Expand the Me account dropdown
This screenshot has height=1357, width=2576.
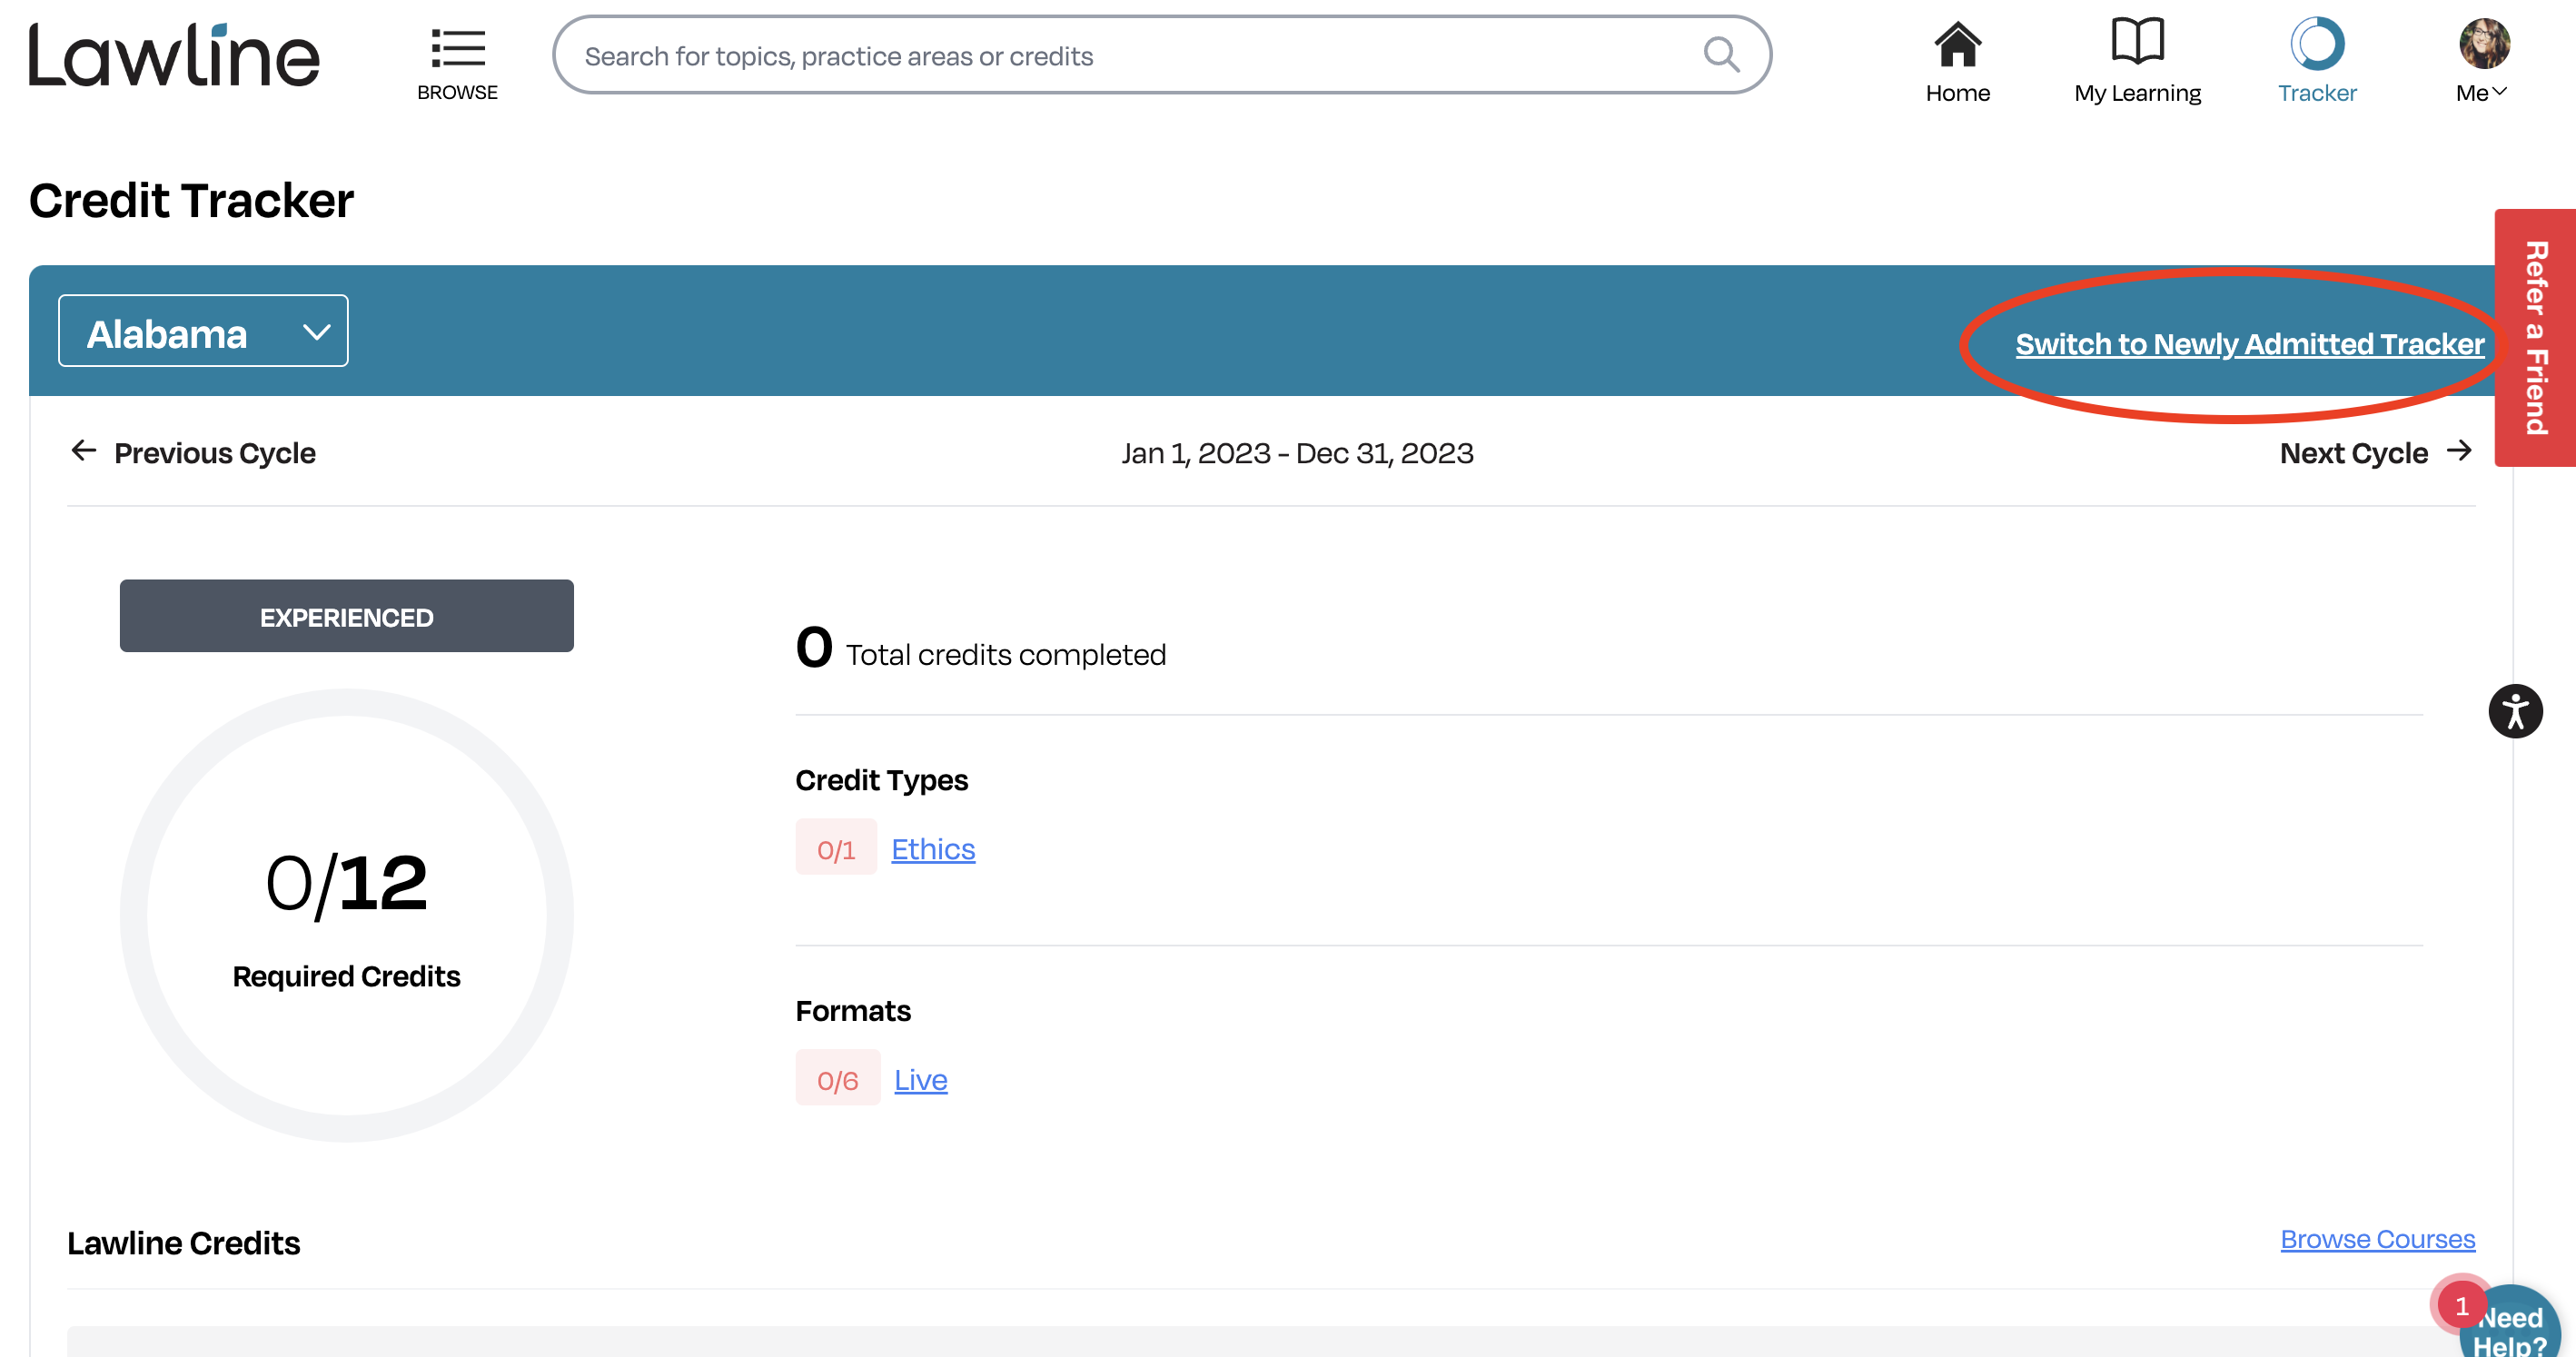click(x=2481, y=93)
